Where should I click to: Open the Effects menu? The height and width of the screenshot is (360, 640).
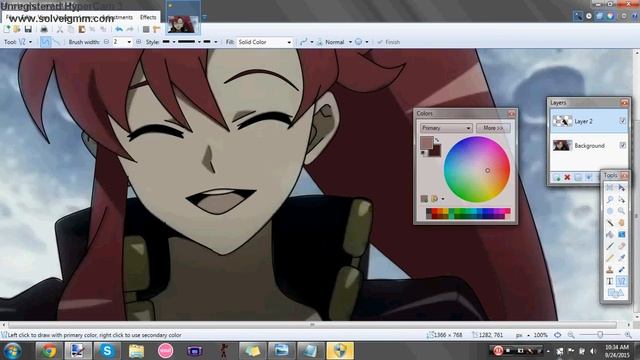coord(148,17)
